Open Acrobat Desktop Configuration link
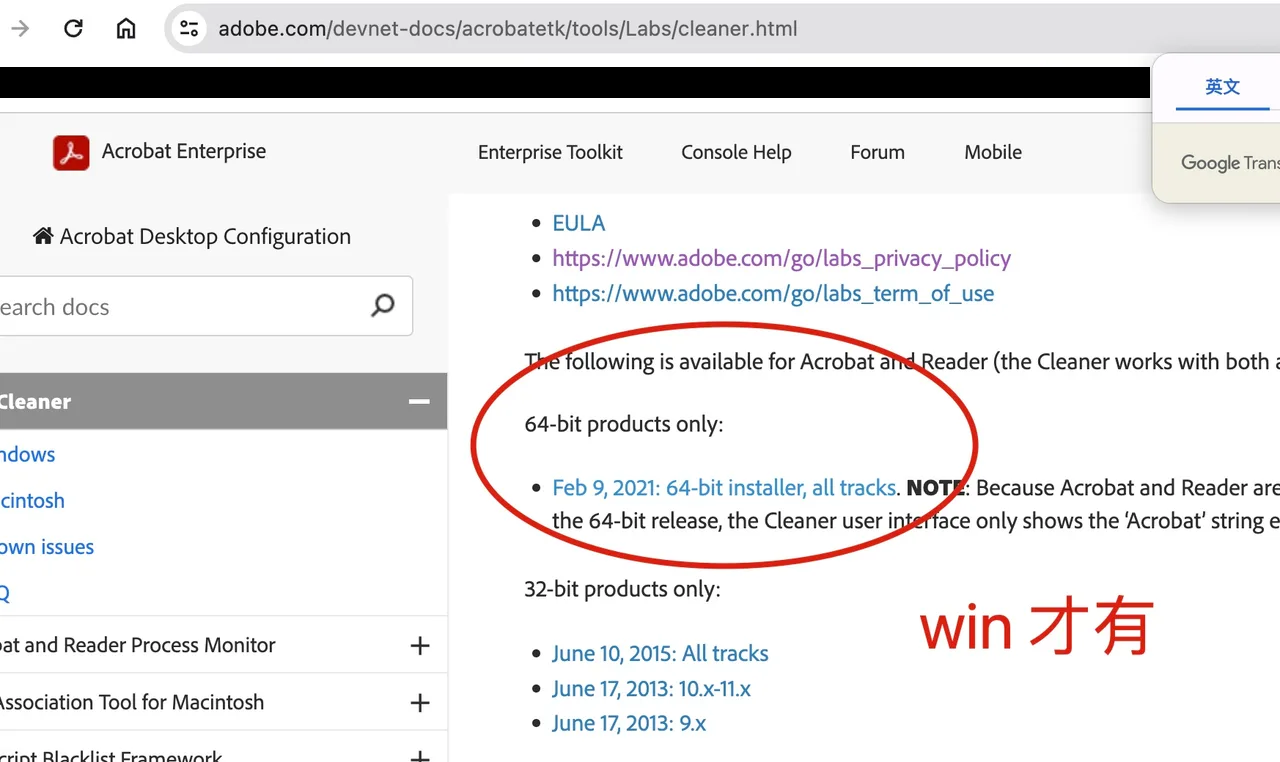The image size is (1280, 762). click(205, 237)
